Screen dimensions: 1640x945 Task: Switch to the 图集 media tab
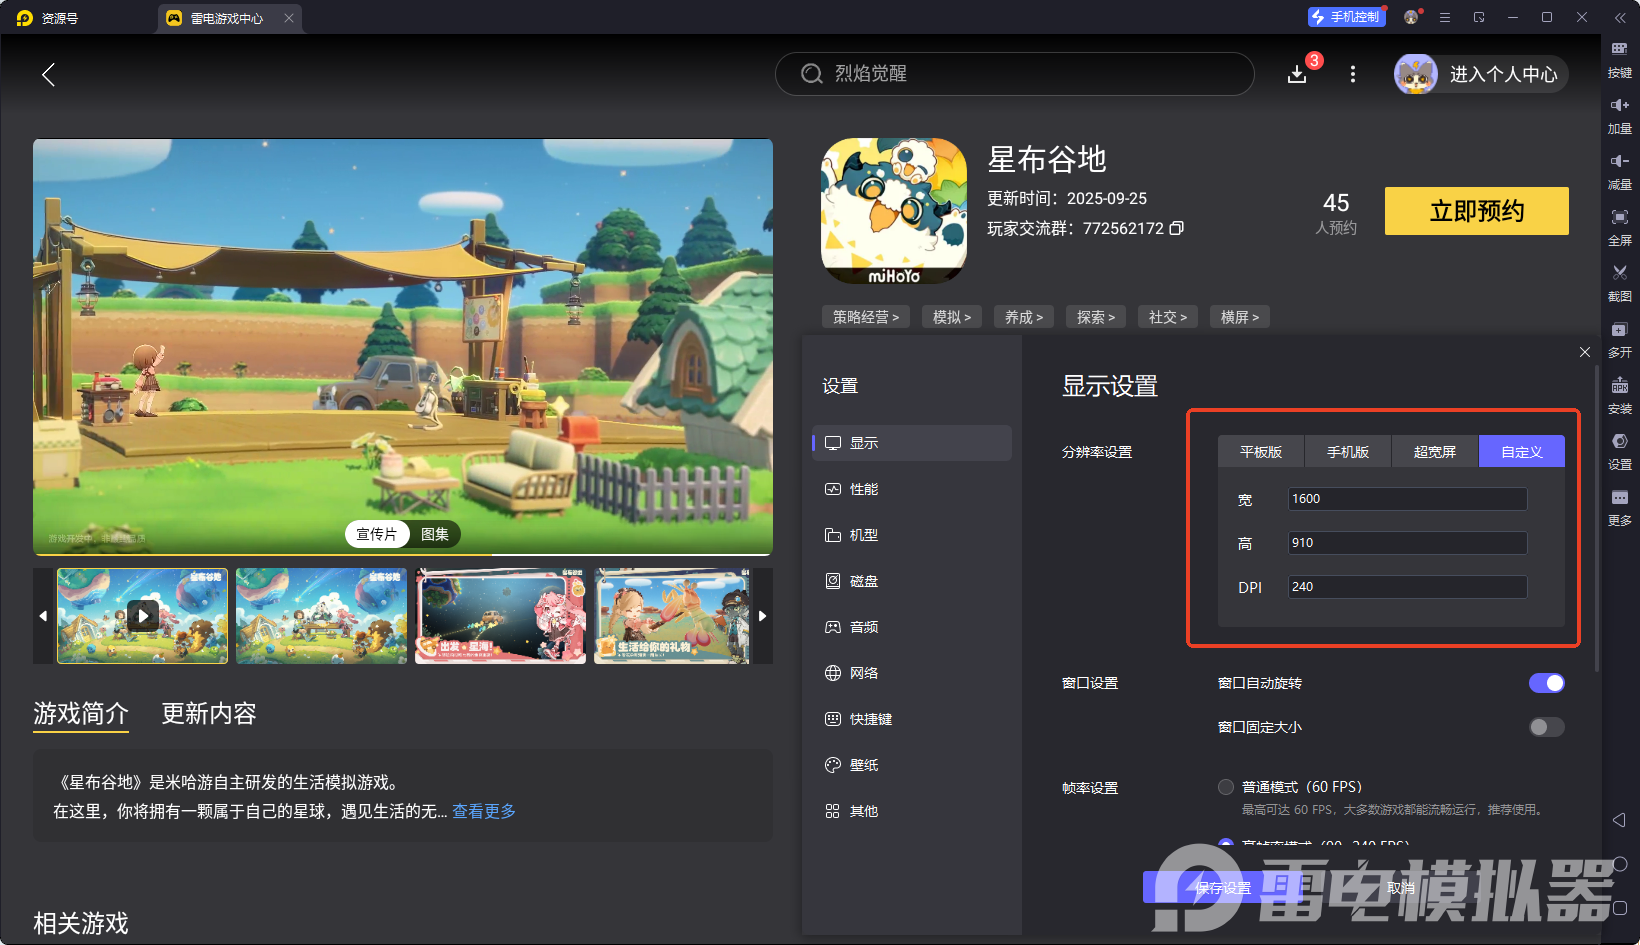(x=434, y=534)
